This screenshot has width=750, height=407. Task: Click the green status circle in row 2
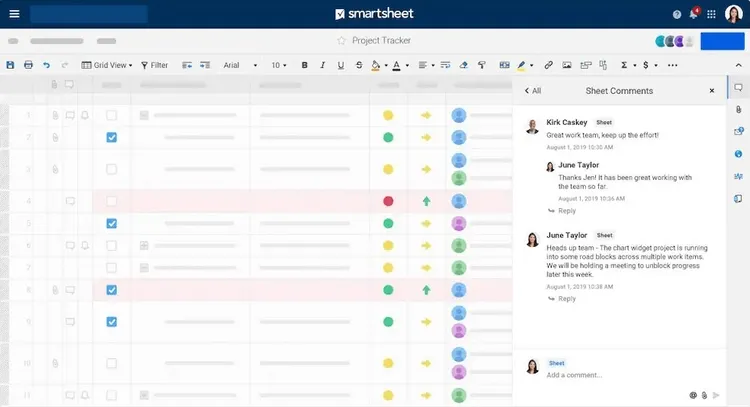pyautogui.click(x=388, y=137)
